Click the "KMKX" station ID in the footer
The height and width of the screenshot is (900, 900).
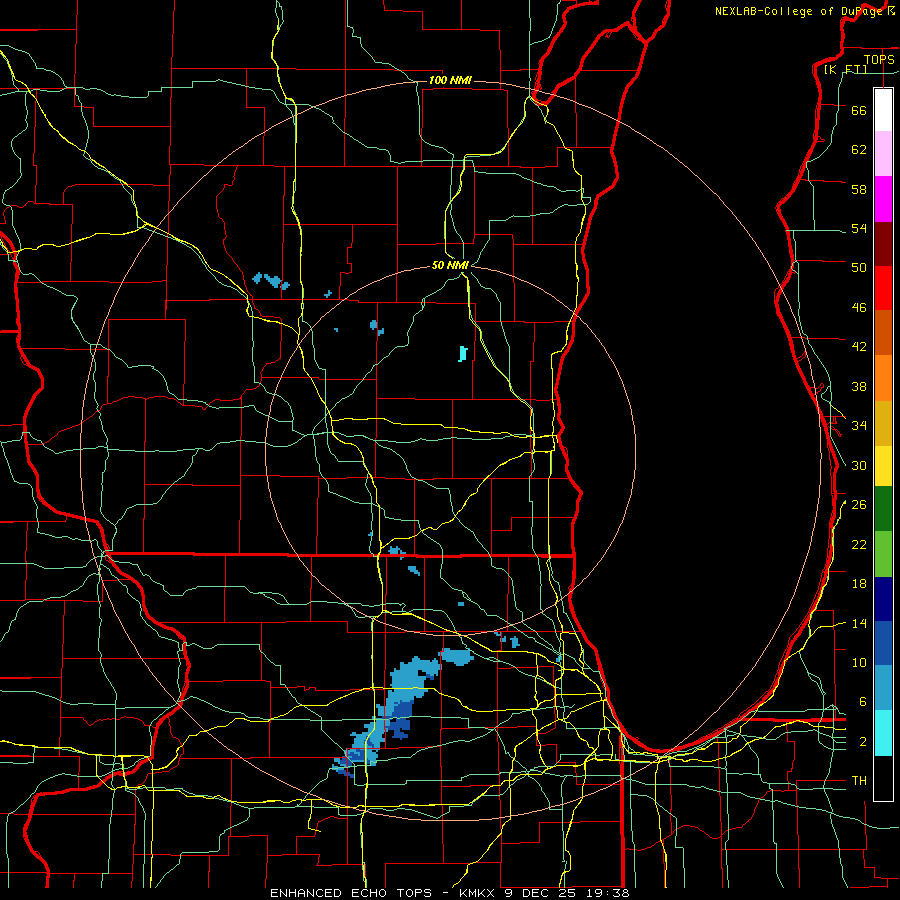479,893
